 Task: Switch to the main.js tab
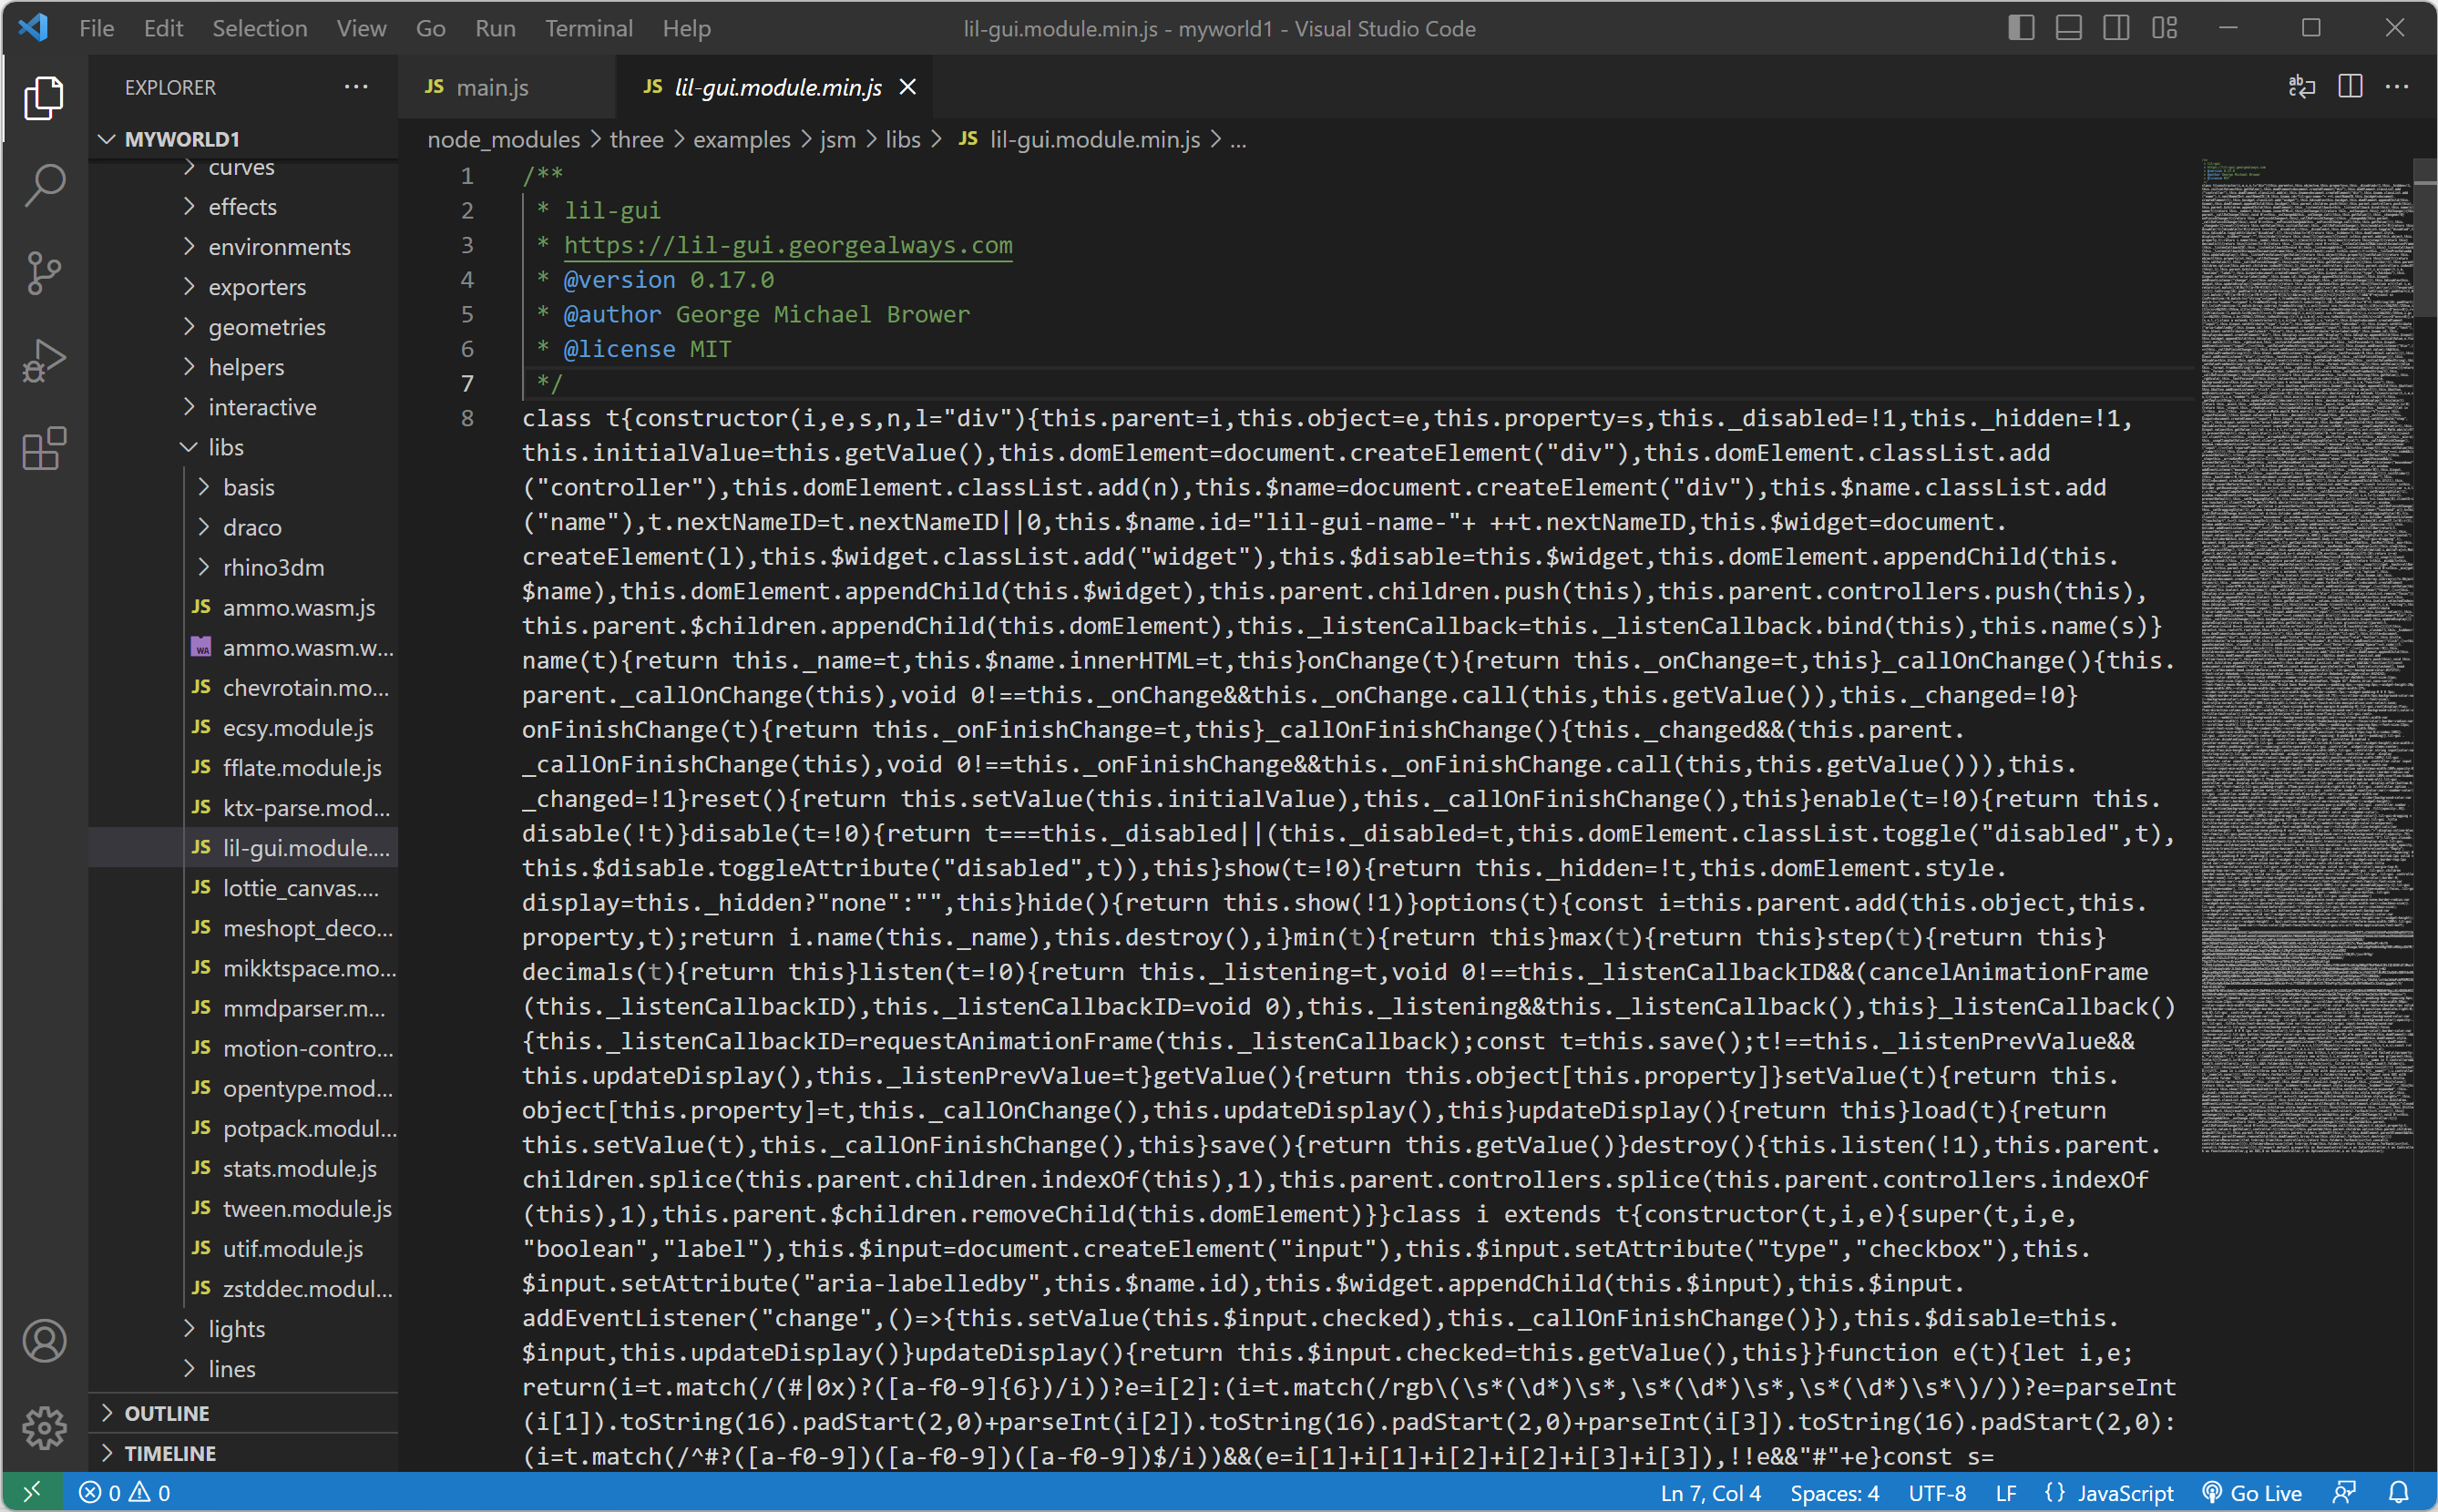pyautogui.click(x=491, y=87)
